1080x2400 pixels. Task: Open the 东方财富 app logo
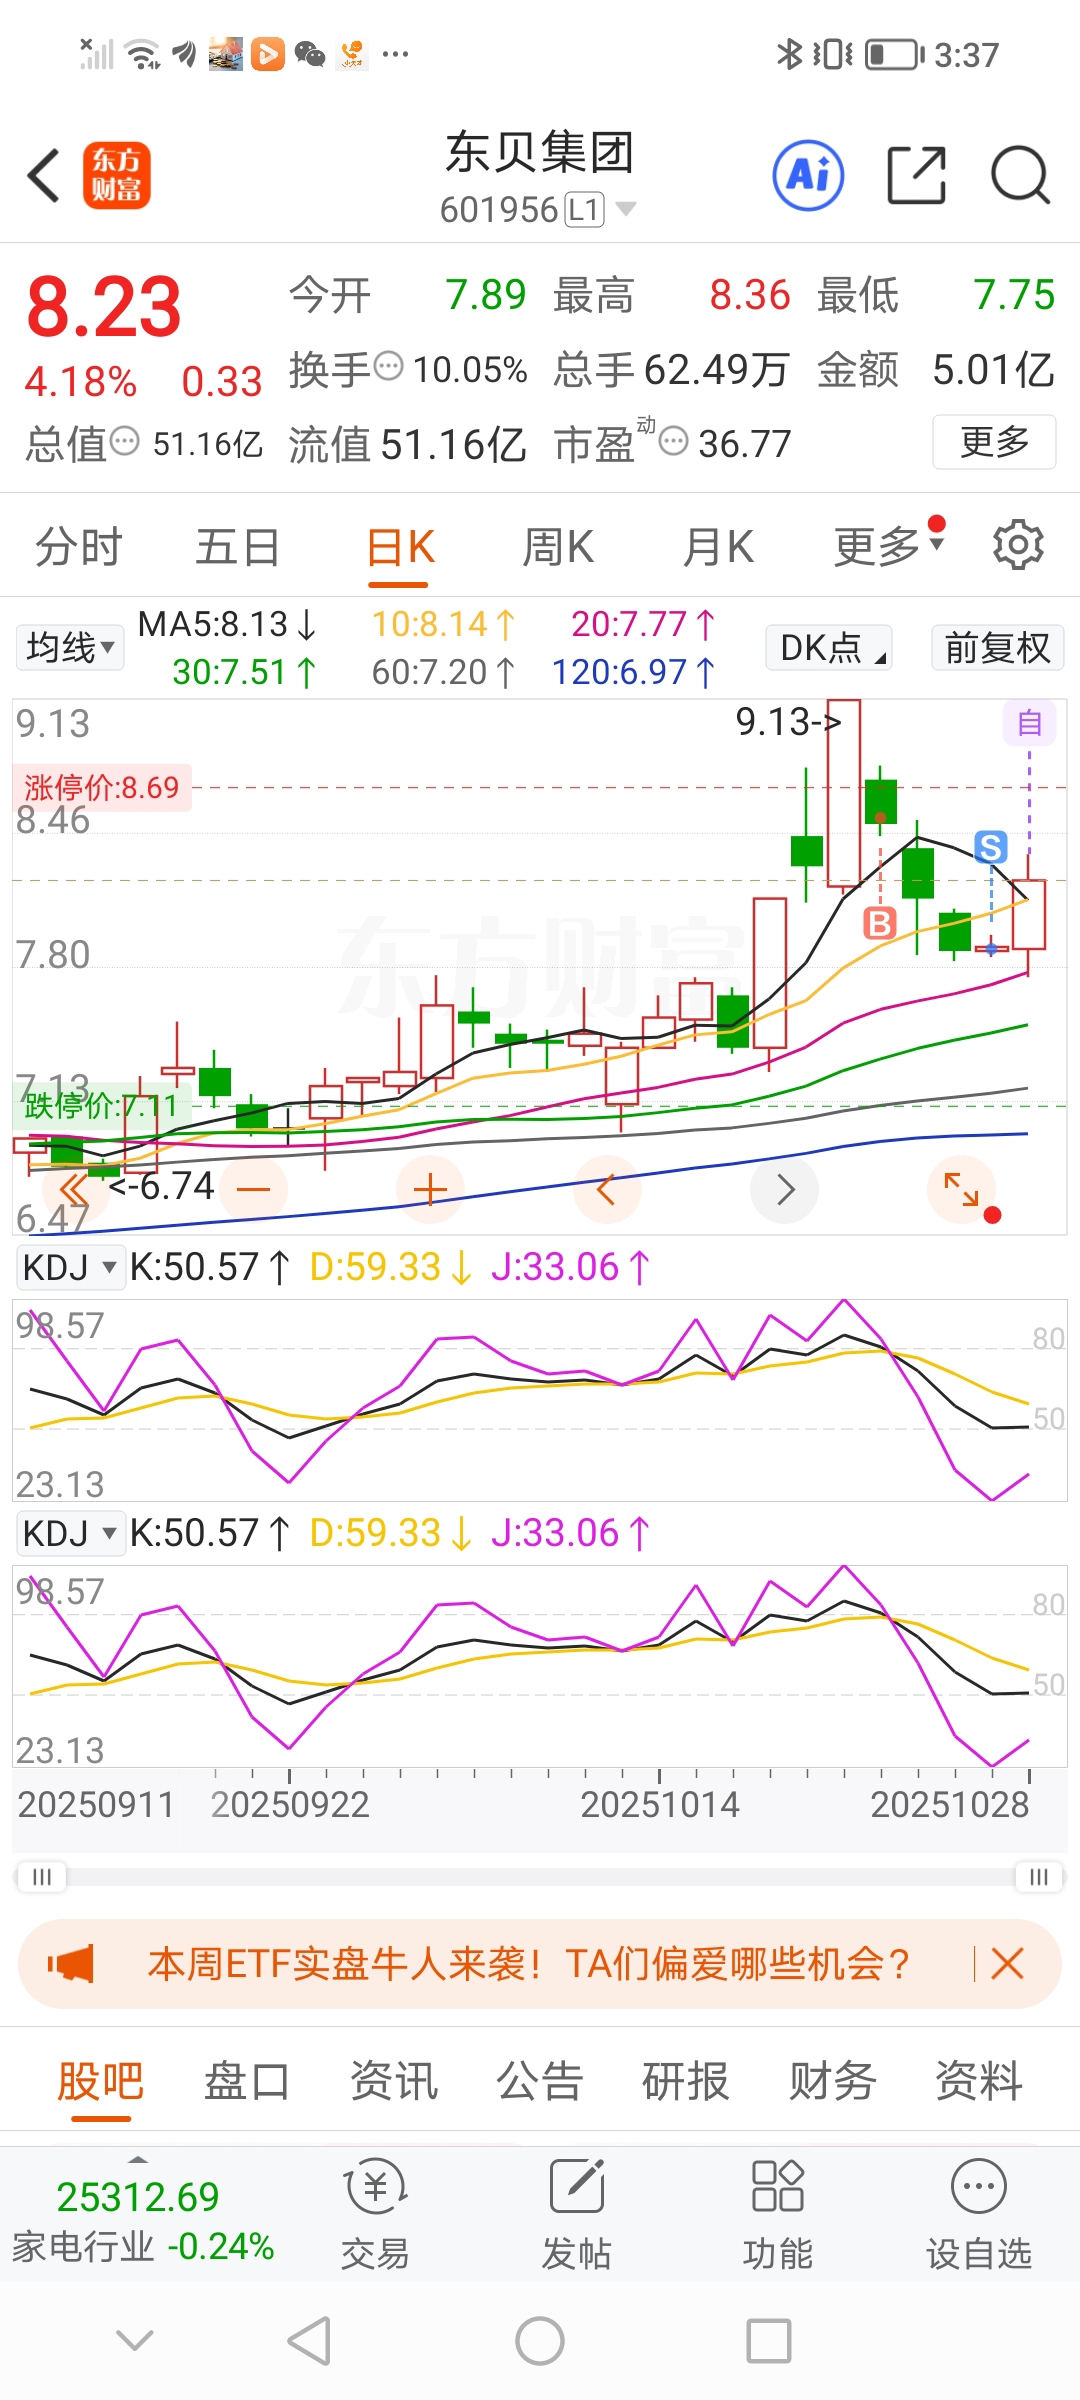117,175
